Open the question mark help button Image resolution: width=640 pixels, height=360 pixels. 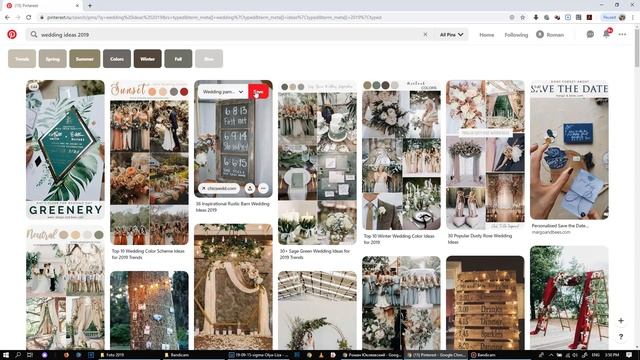point(621,337)
